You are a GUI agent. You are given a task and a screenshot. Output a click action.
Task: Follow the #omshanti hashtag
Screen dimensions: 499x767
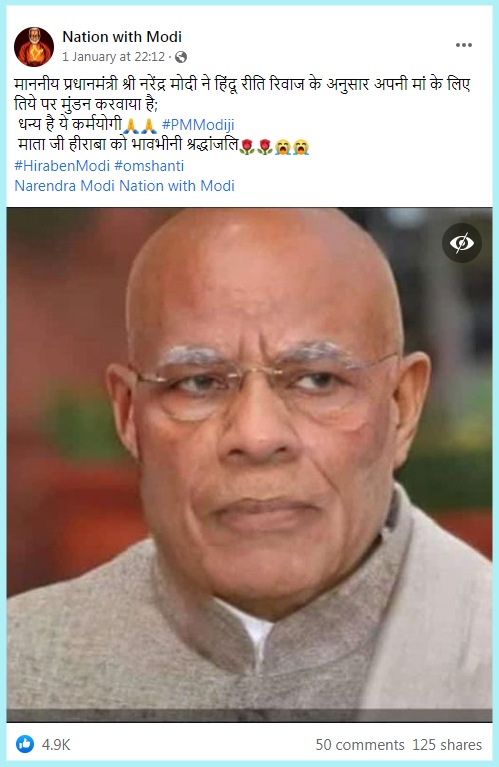point(149,166)
